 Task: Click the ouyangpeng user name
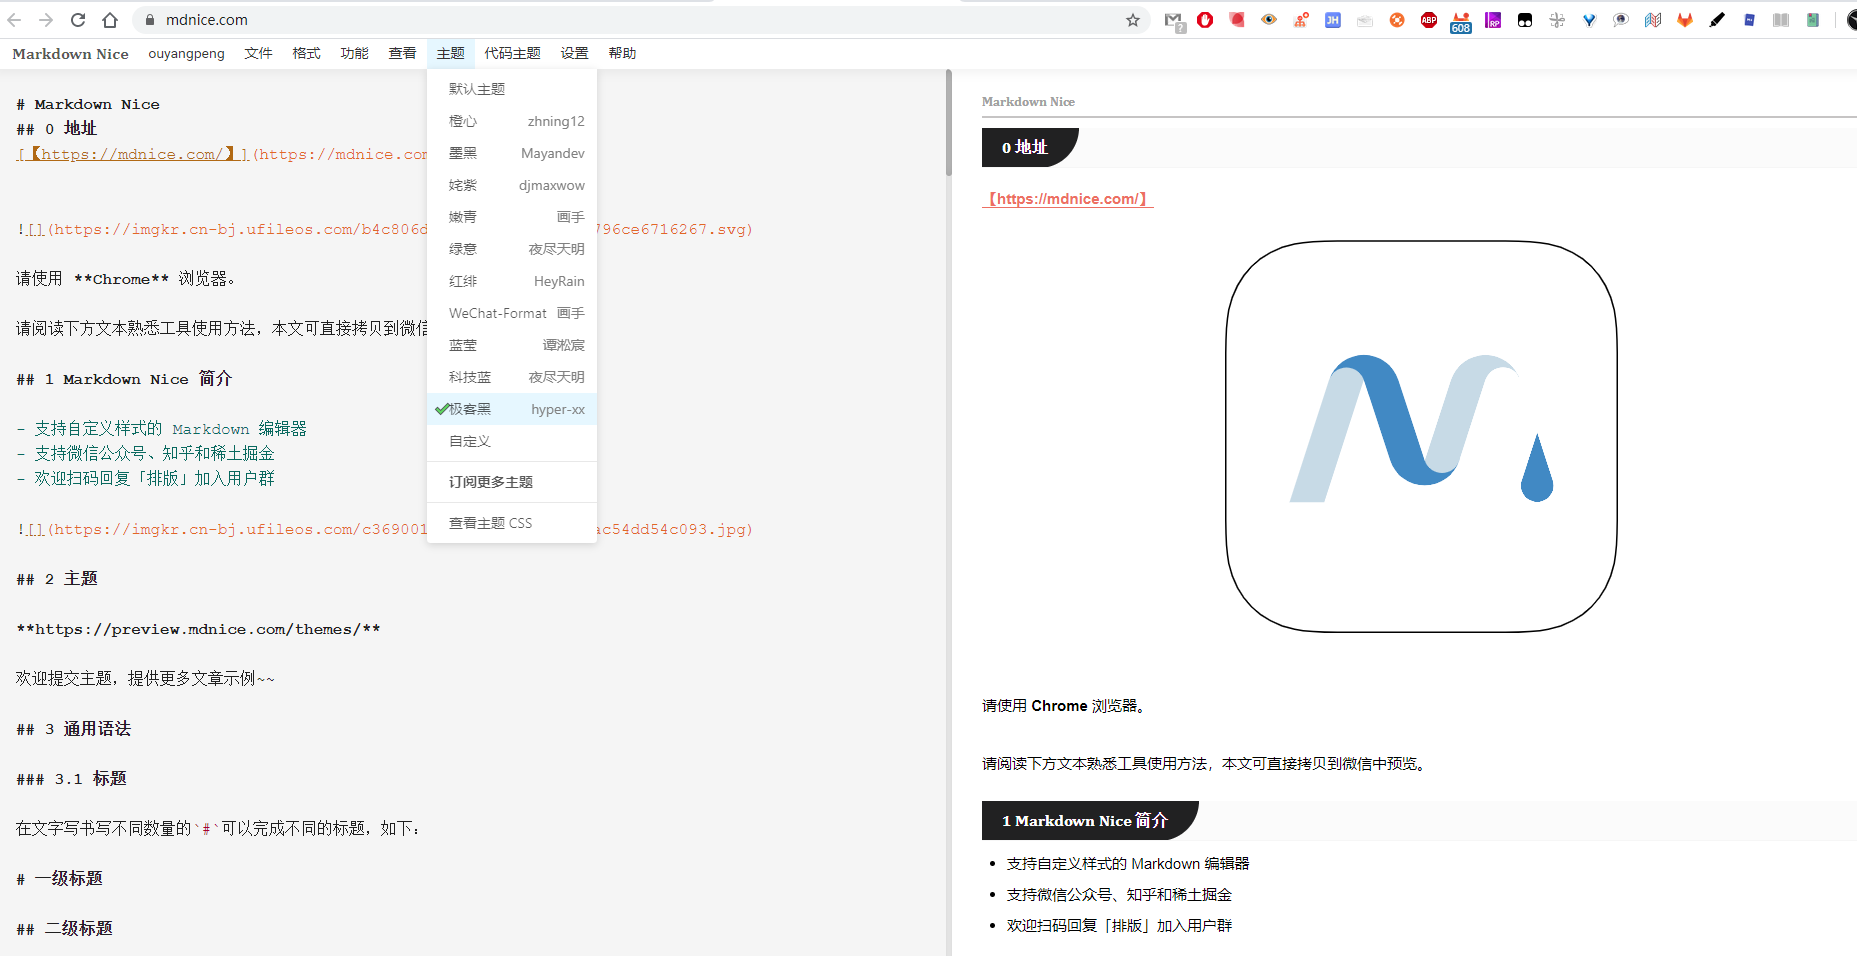[186, 53]
